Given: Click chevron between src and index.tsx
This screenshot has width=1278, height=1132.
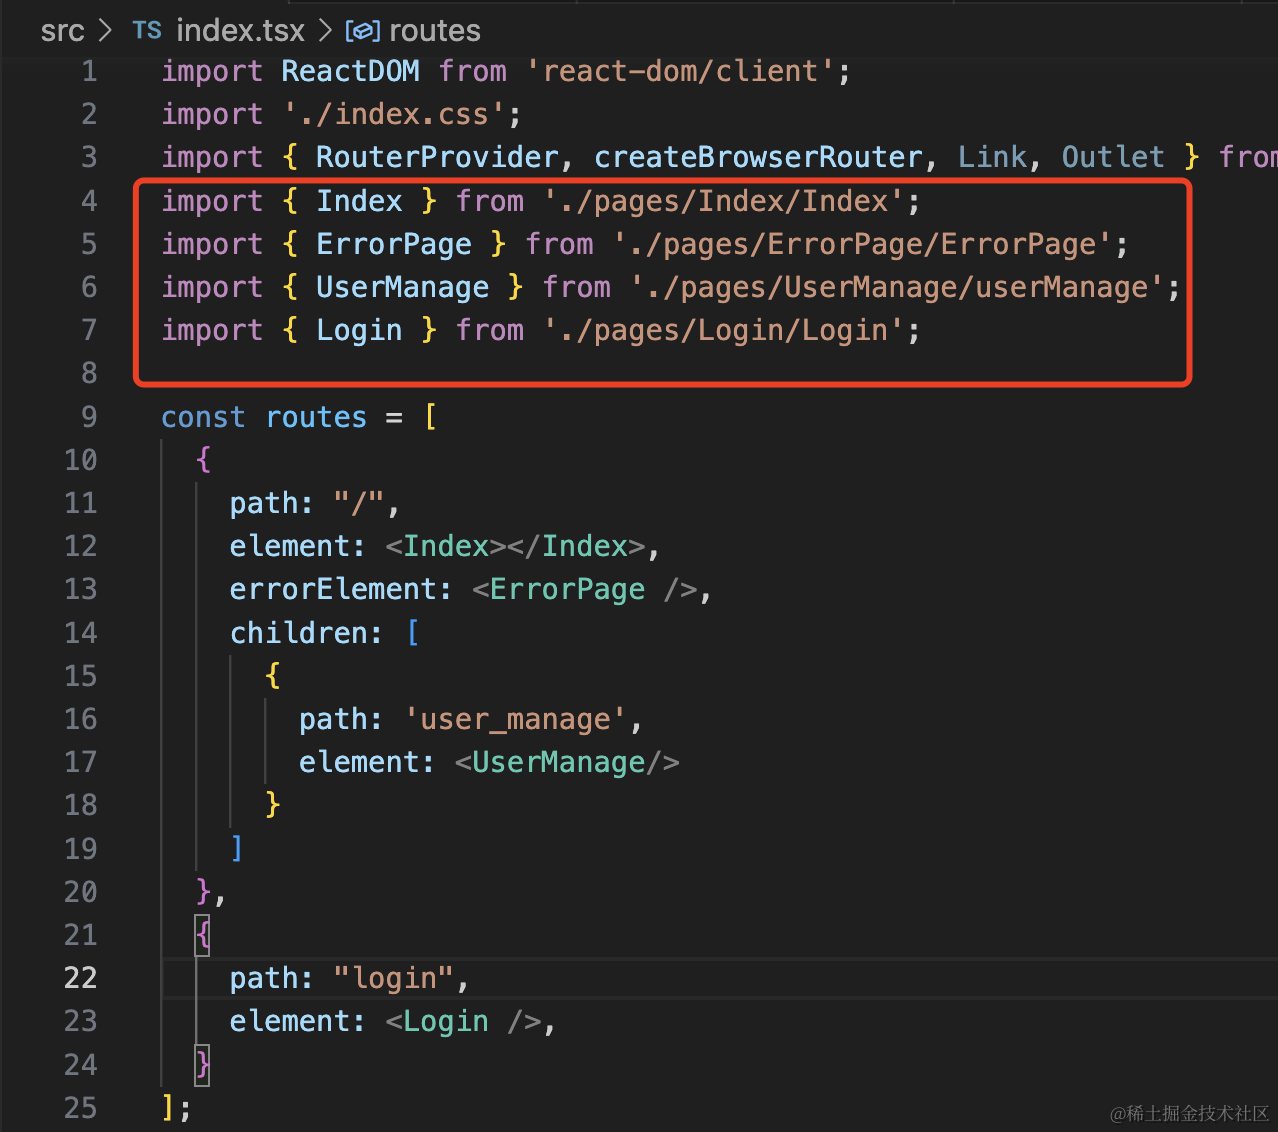Looking at the screenshot, I should [106, 31].
